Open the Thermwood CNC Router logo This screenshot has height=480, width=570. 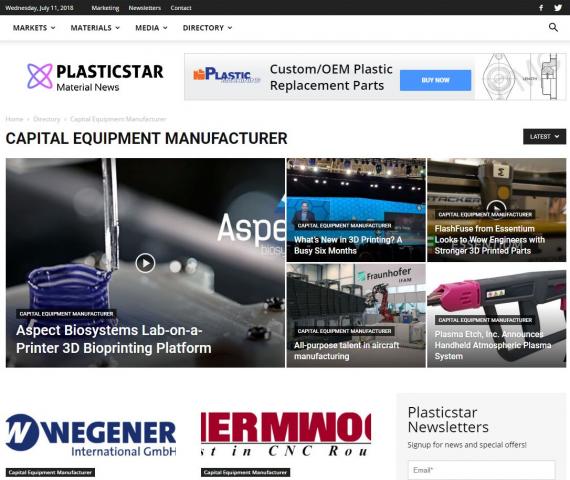[x=286, y=434]
